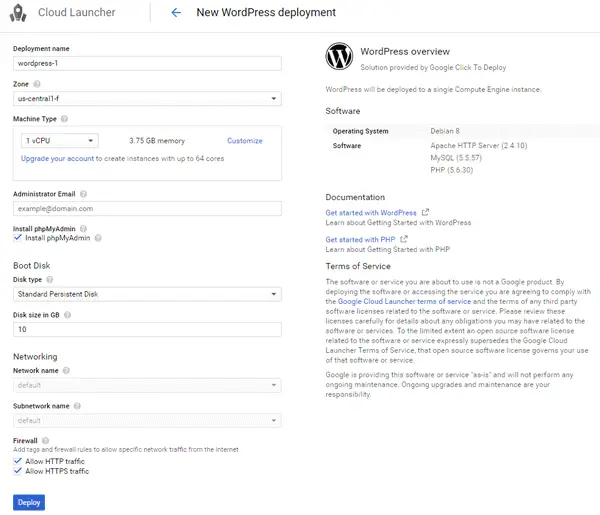
Task: Click external link icon after Get started with WordPress
Action: pyautogui.click(x=425, y=212)
